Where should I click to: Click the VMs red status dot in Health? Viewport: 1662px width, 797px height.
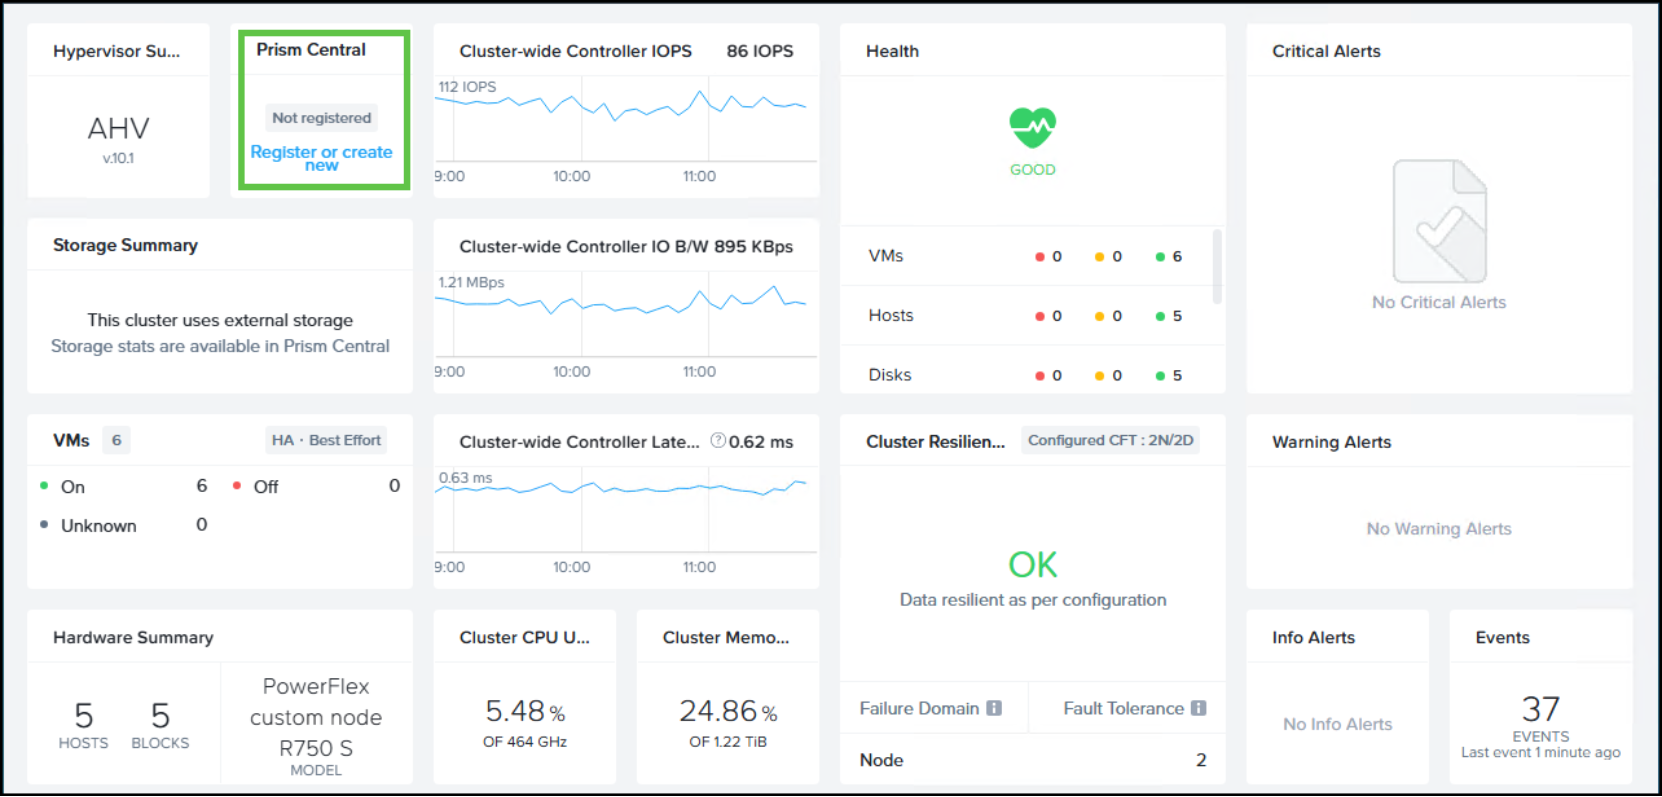[x=1040, y=257]
